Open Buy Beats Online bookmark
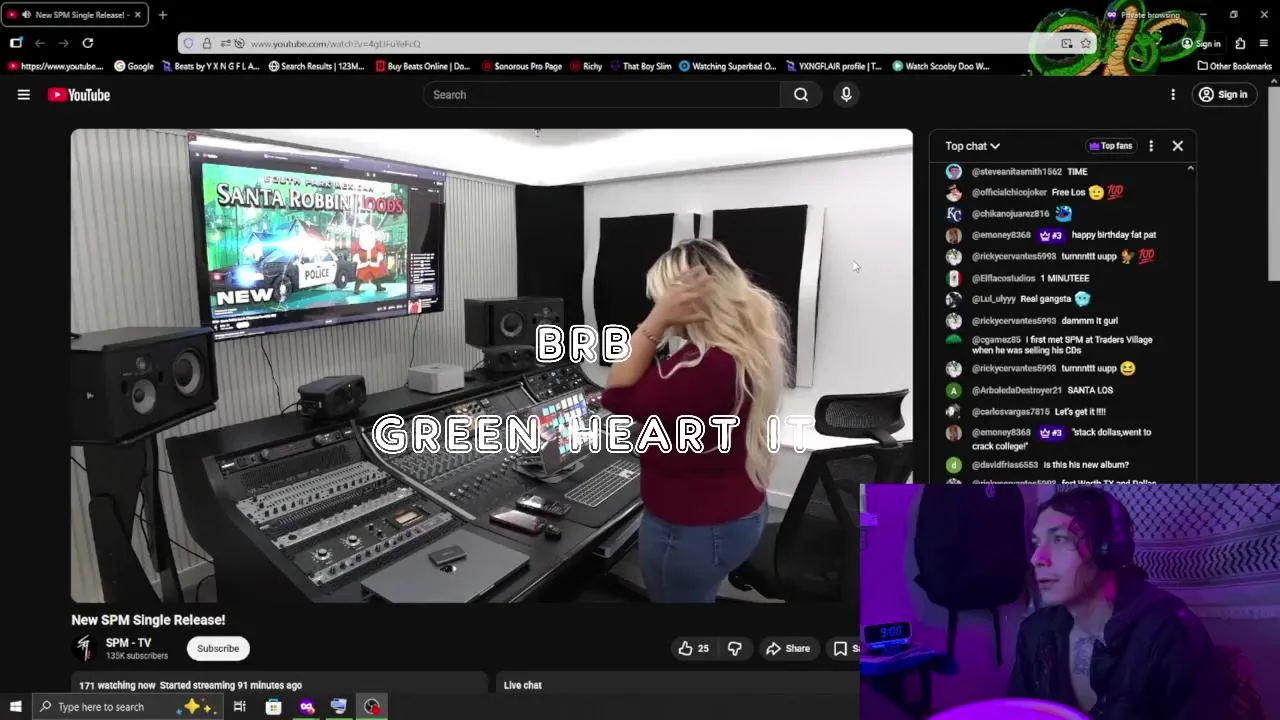The width and height of the screenshot is (1280, 720). click(423, 66)
